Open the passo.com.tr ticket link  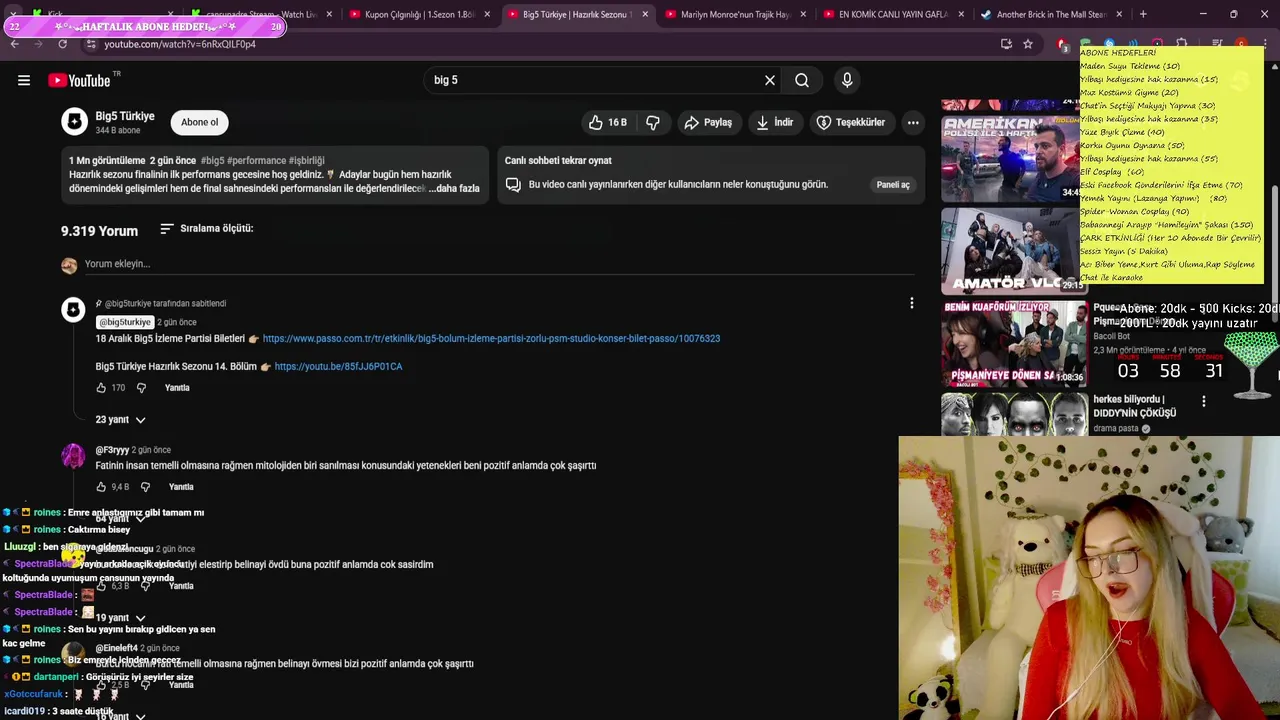pyautogui.click(x=491, y=339)
